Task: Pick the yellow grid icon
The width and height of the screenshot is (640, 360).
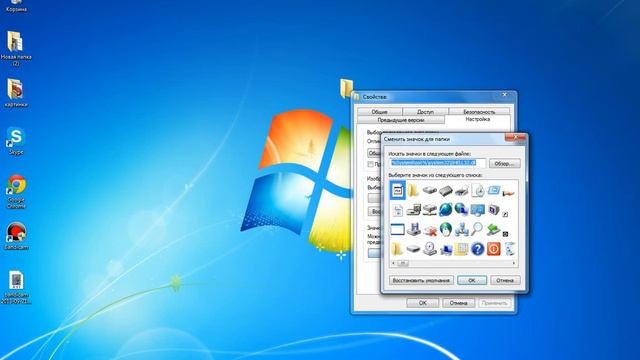Action: (462, 249)
